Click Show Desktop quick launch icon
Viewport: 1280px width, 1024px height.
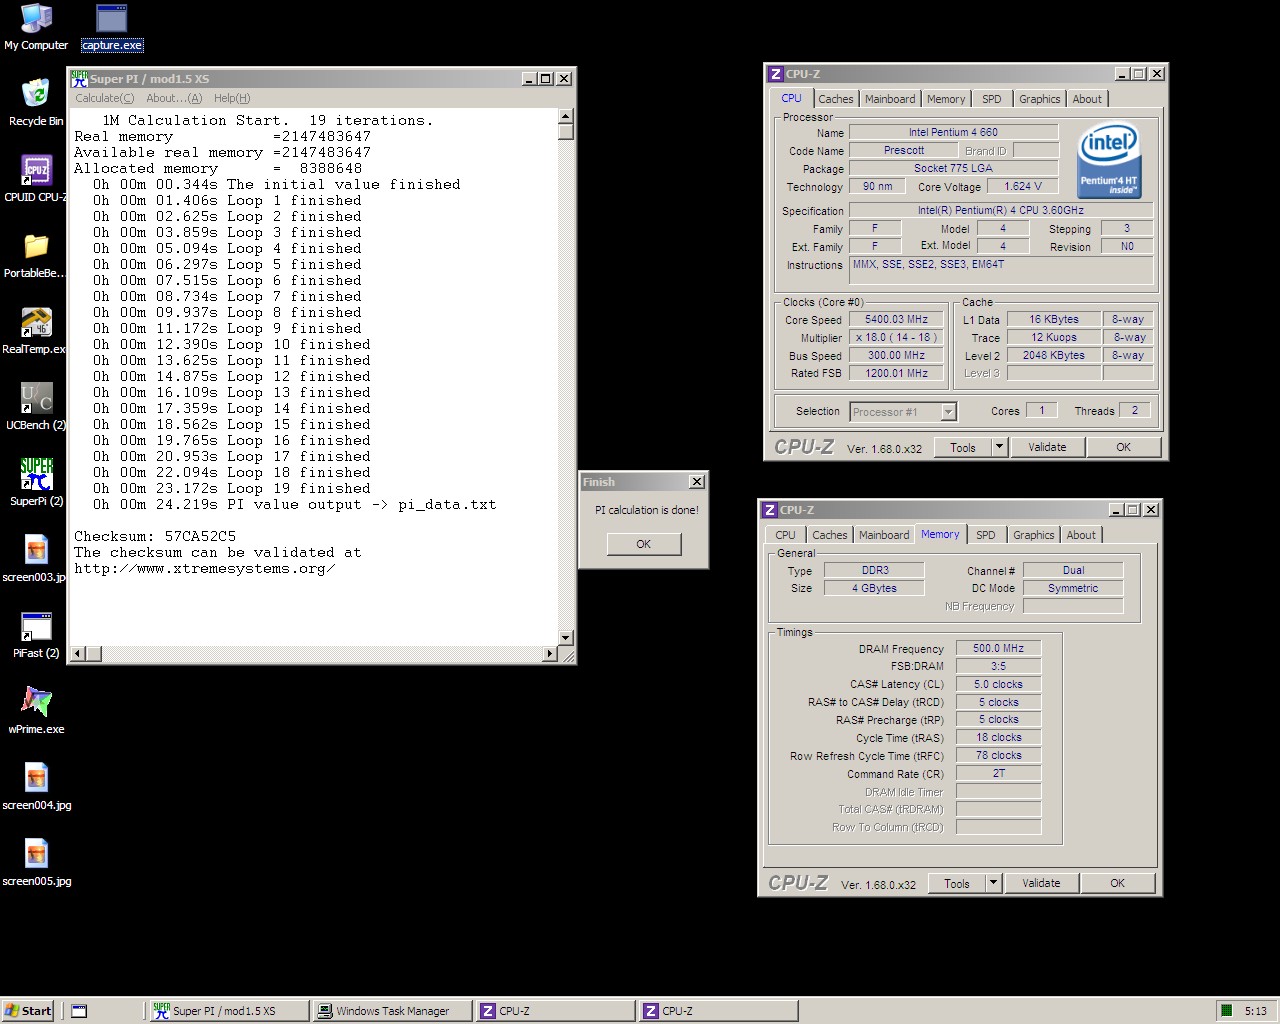tap(79, 1011)
